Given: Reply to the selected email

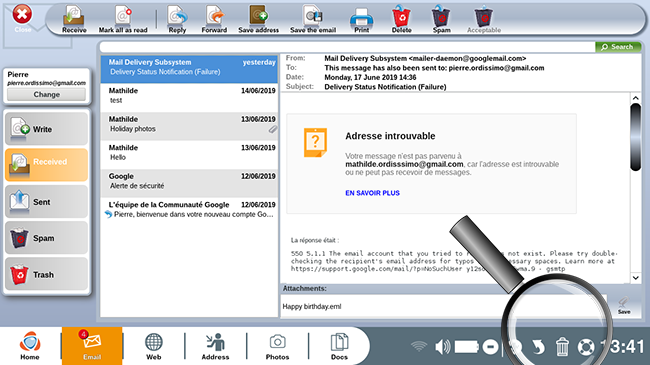Looking at the screenshot, I should click(177, 19).
